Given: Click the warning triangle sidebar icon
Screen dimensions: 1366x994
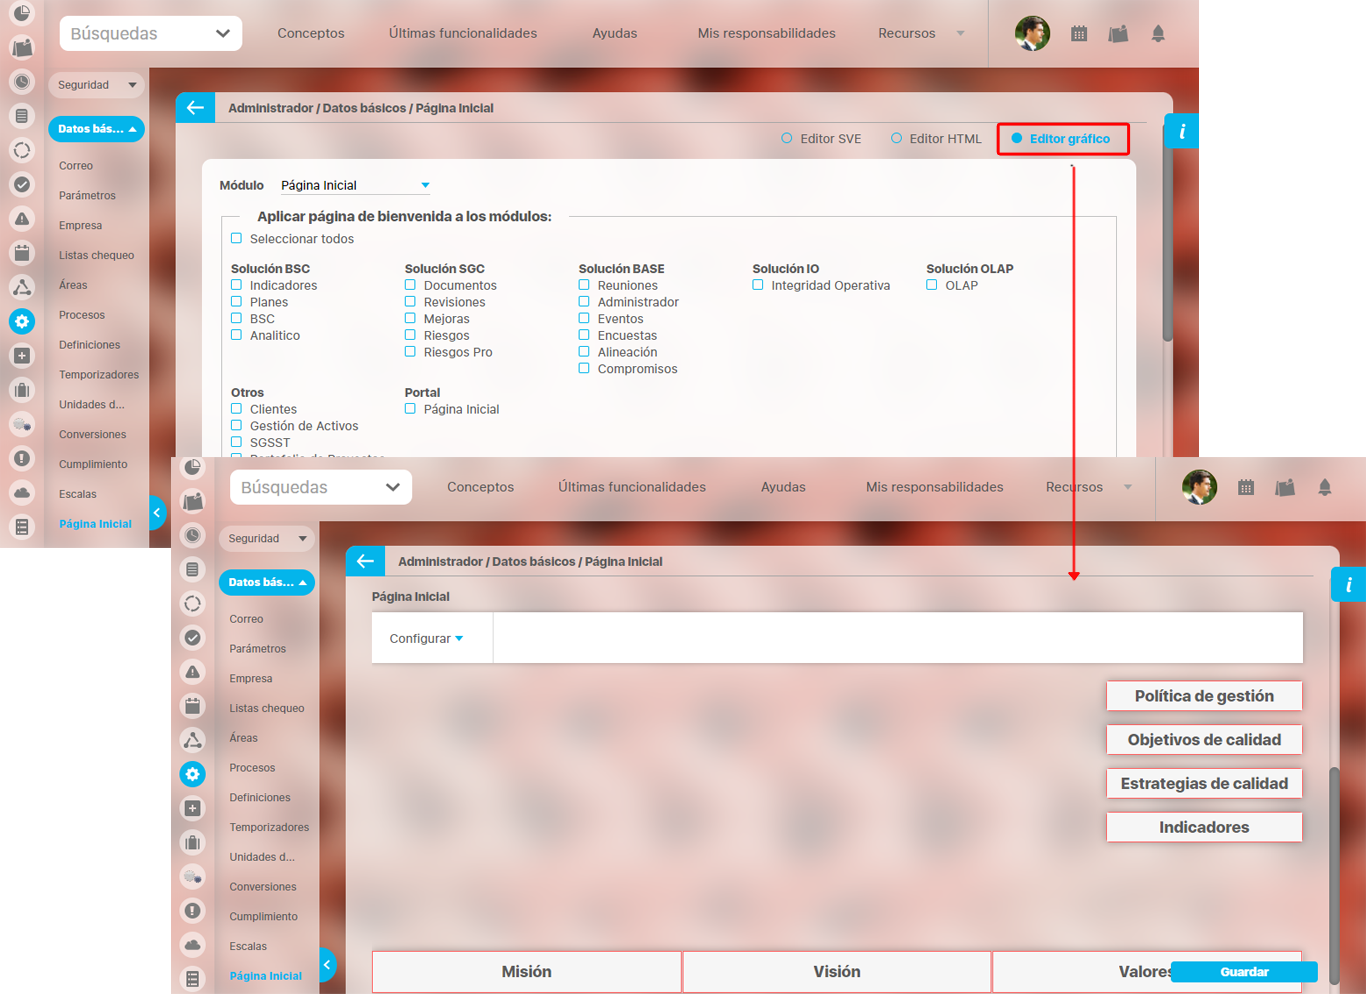Looking at the screenshot, I should point(22,219).
